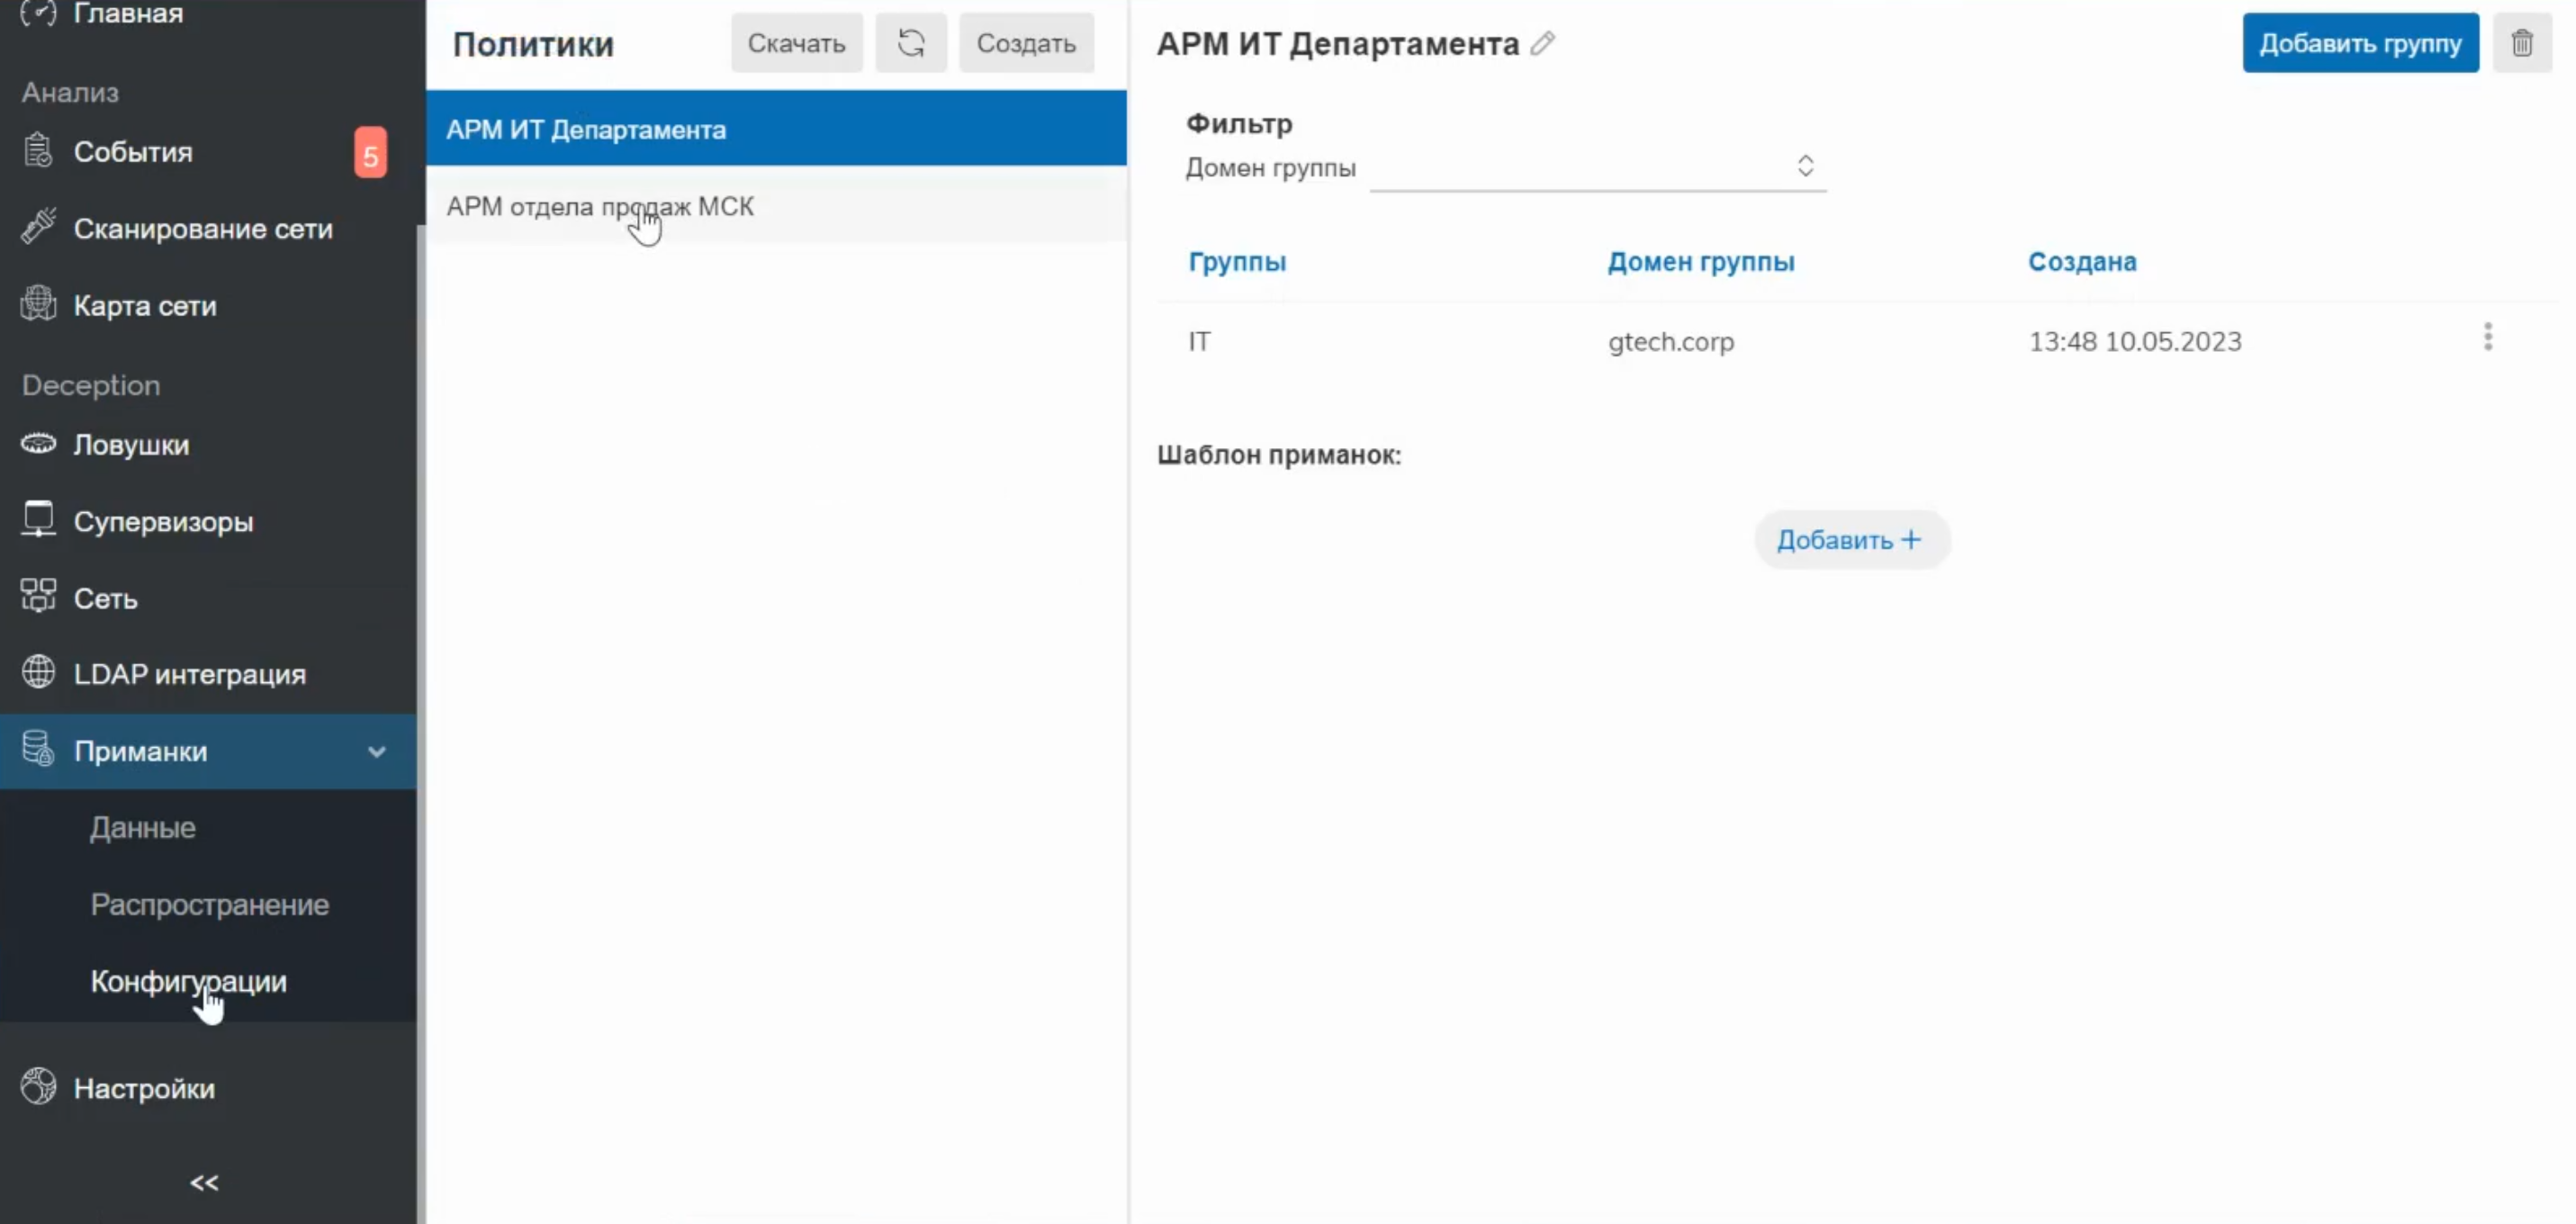Sort table by Создана column header

[x=2081, y=262]
